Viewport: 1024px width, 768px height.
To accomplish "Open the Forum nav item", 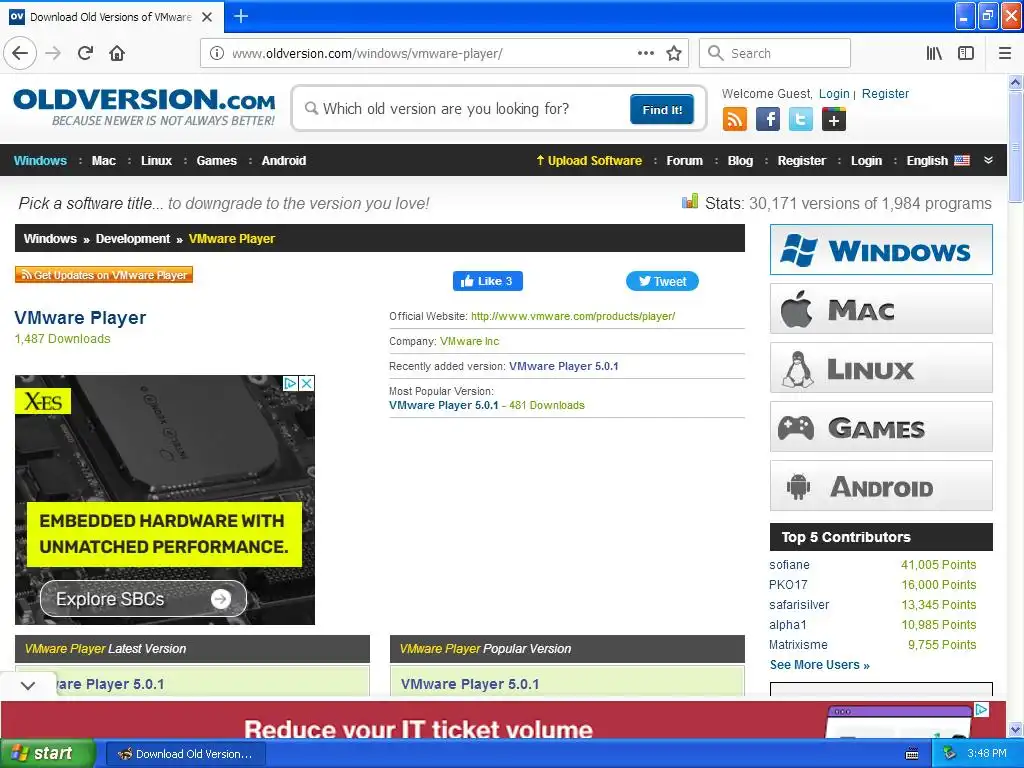I will [684, 160].
